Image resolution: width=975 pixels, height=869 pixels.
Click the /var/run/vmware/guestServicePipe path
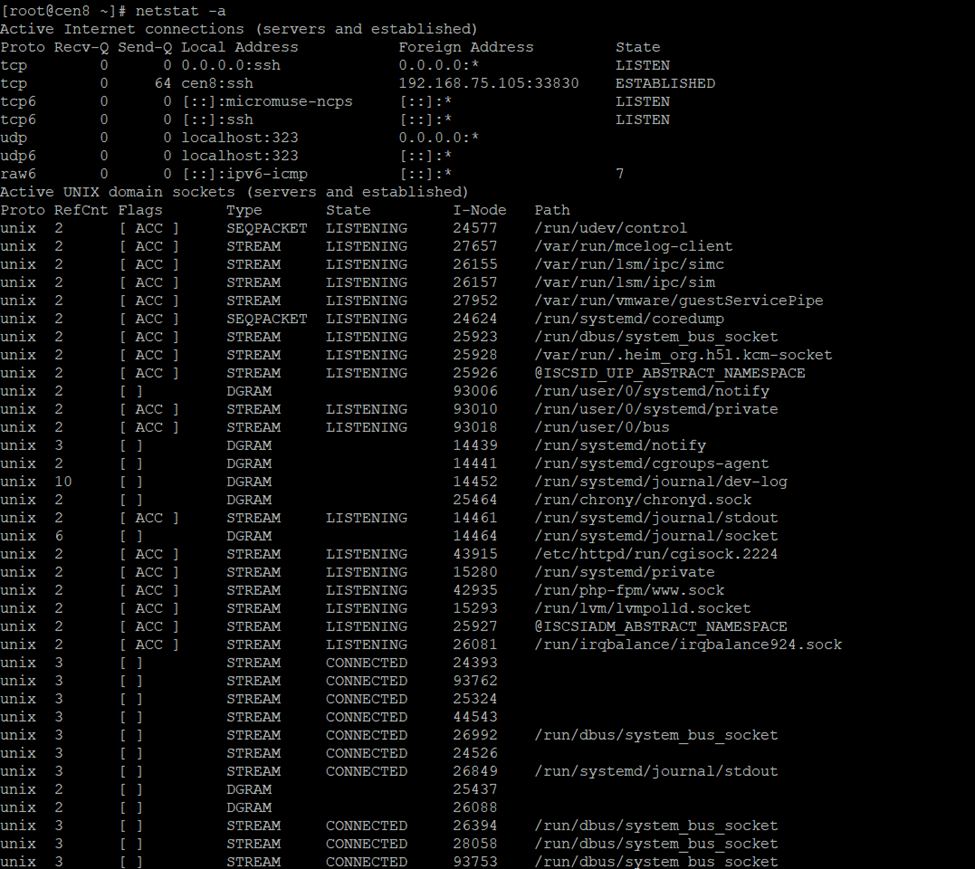pyautogui.click(x=678, y=300)
